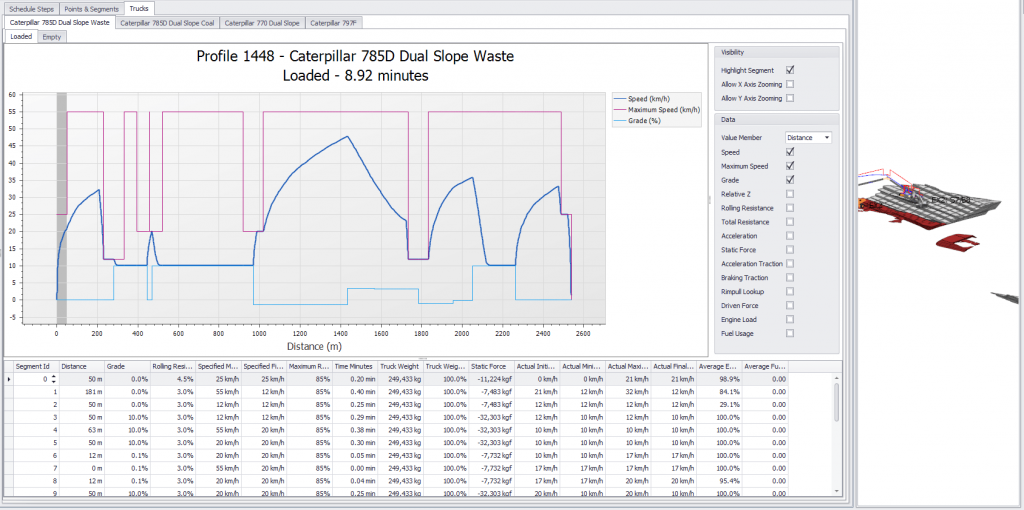
Task: Disable the Highlight Segment checkbox
Action: (x=790, y=70)
